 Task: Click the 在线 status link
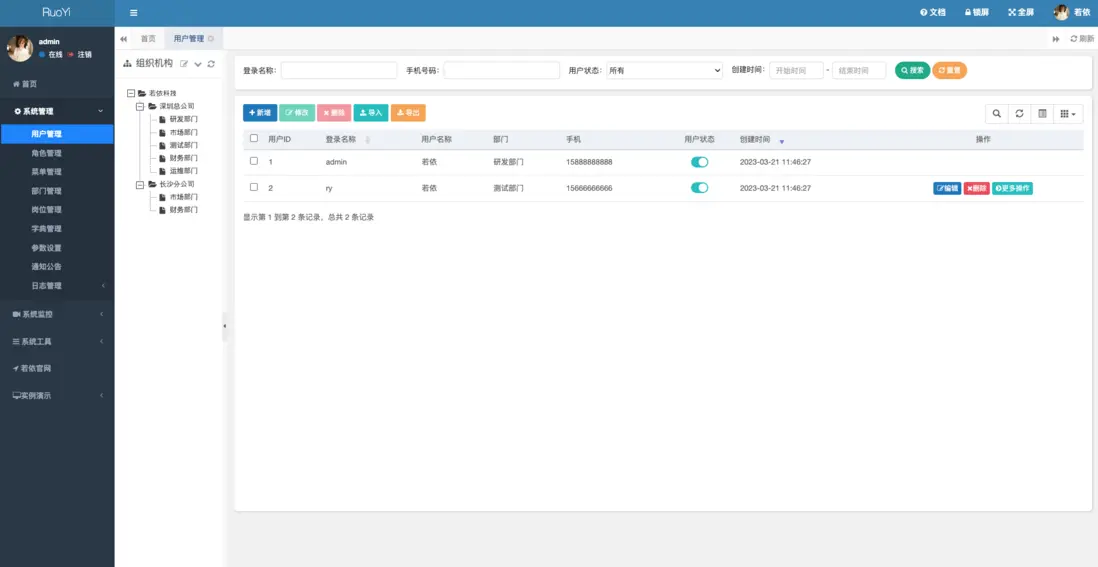(51, 55)
